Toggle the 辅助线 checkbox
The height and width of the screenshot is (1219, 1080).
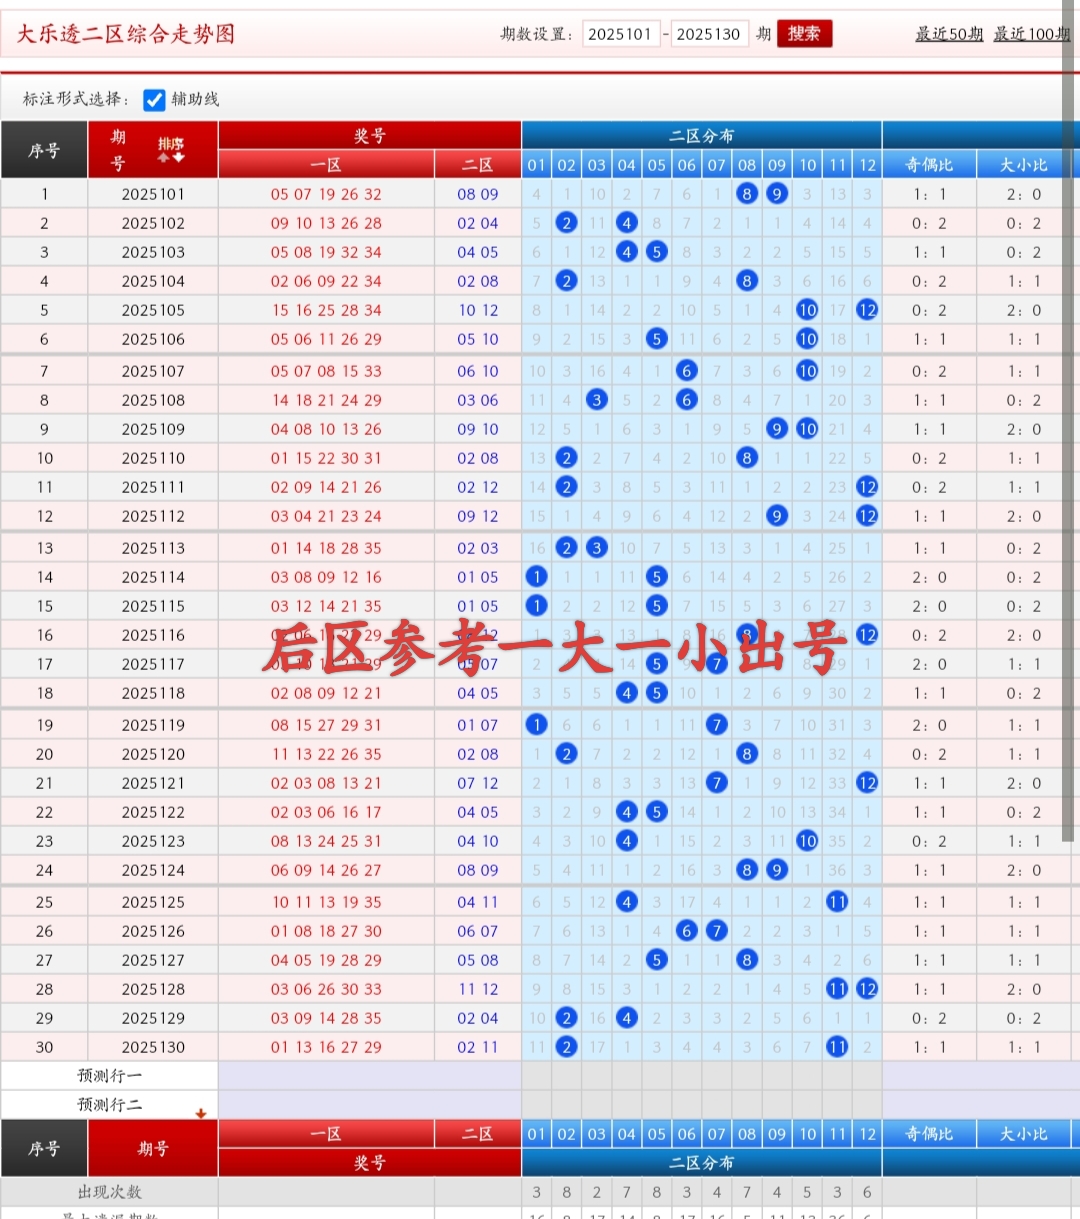(x=154, y=100)
